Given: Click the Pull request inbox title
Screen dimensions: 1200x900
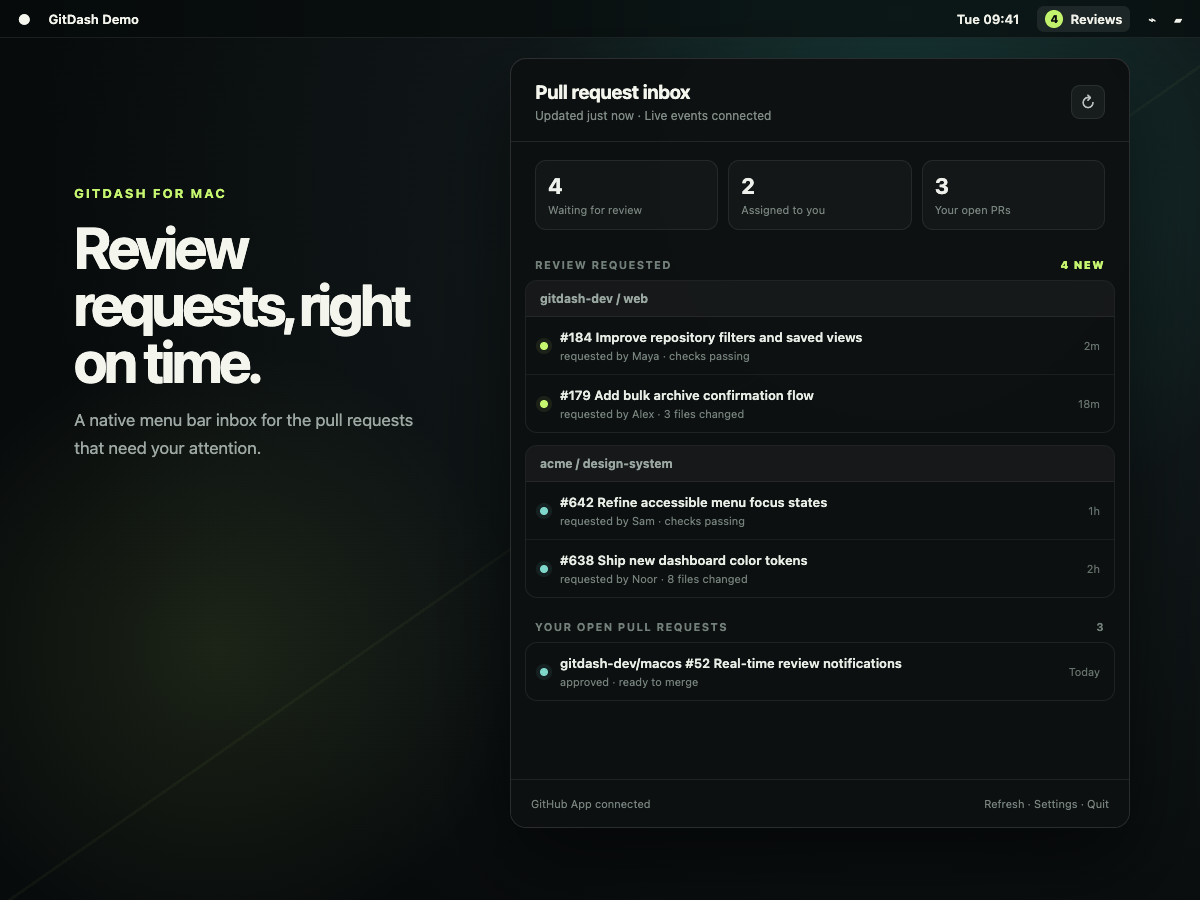Looking at the screenshot, I should [x=613, y=92].
